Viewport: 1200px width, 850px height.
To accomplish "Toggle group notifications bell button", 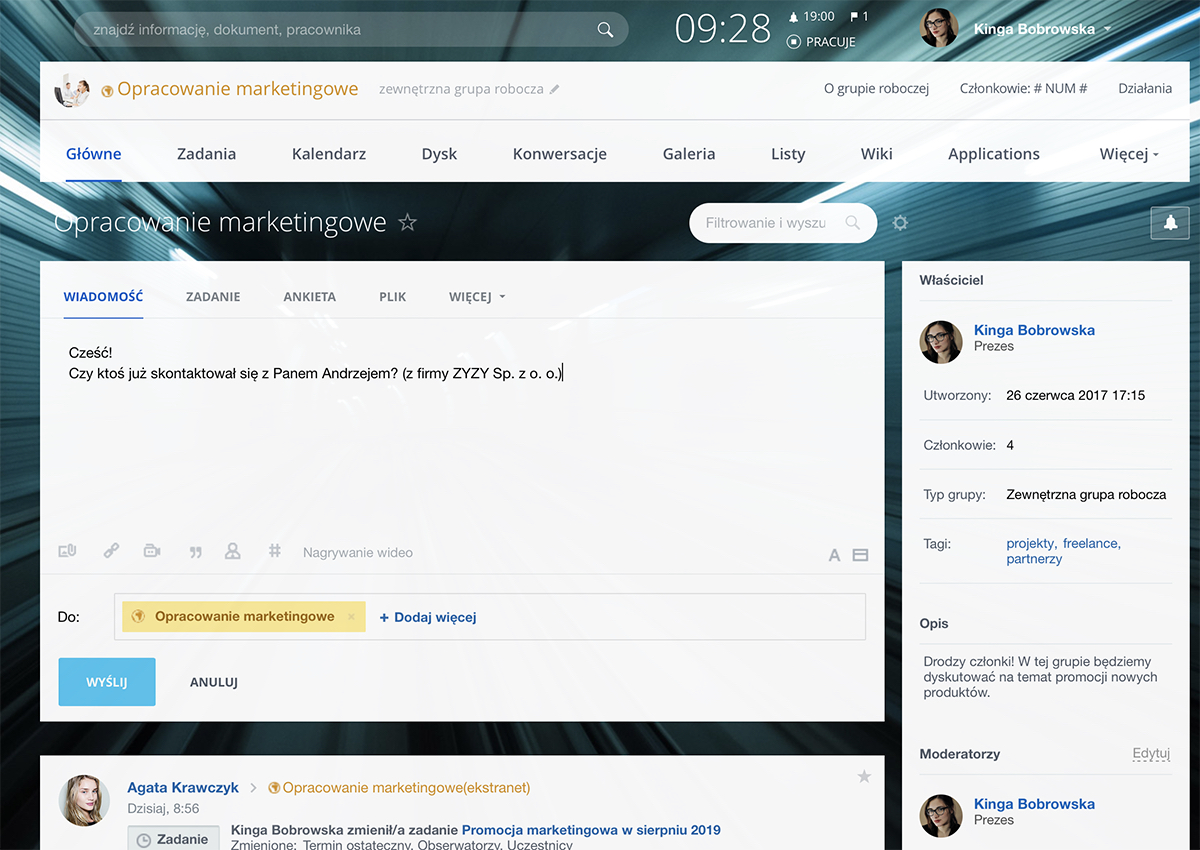I will coord(1170,224).
